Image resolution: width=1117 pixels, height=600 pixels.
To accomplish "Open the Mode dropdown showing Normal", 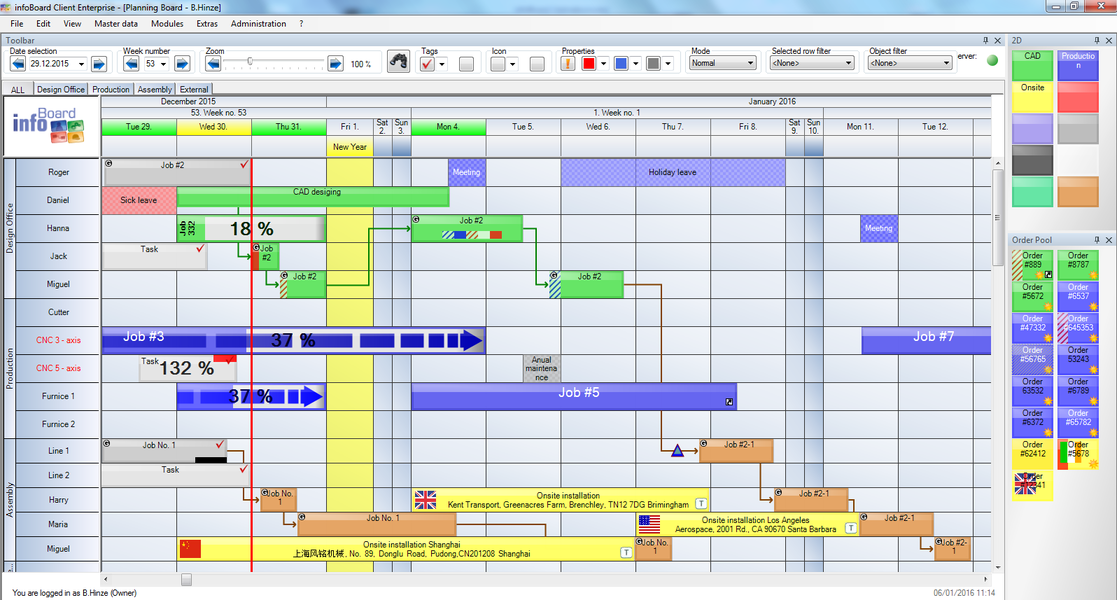I will (x=722, y=63).
